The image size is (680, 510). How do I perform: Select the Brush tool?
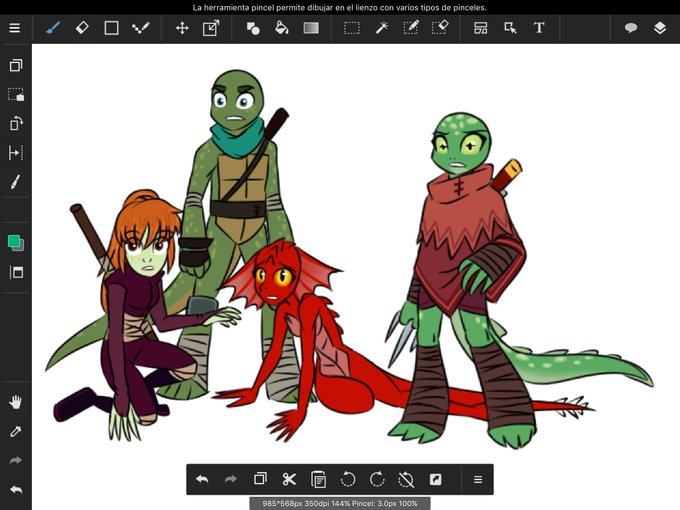pyautogui.click(x=52, y=28)
